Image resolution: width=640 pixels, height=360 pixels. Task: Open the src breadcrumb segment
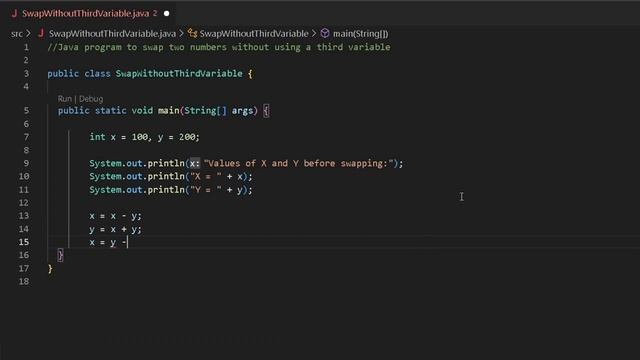pyautogui.click(x=17, y=34)
